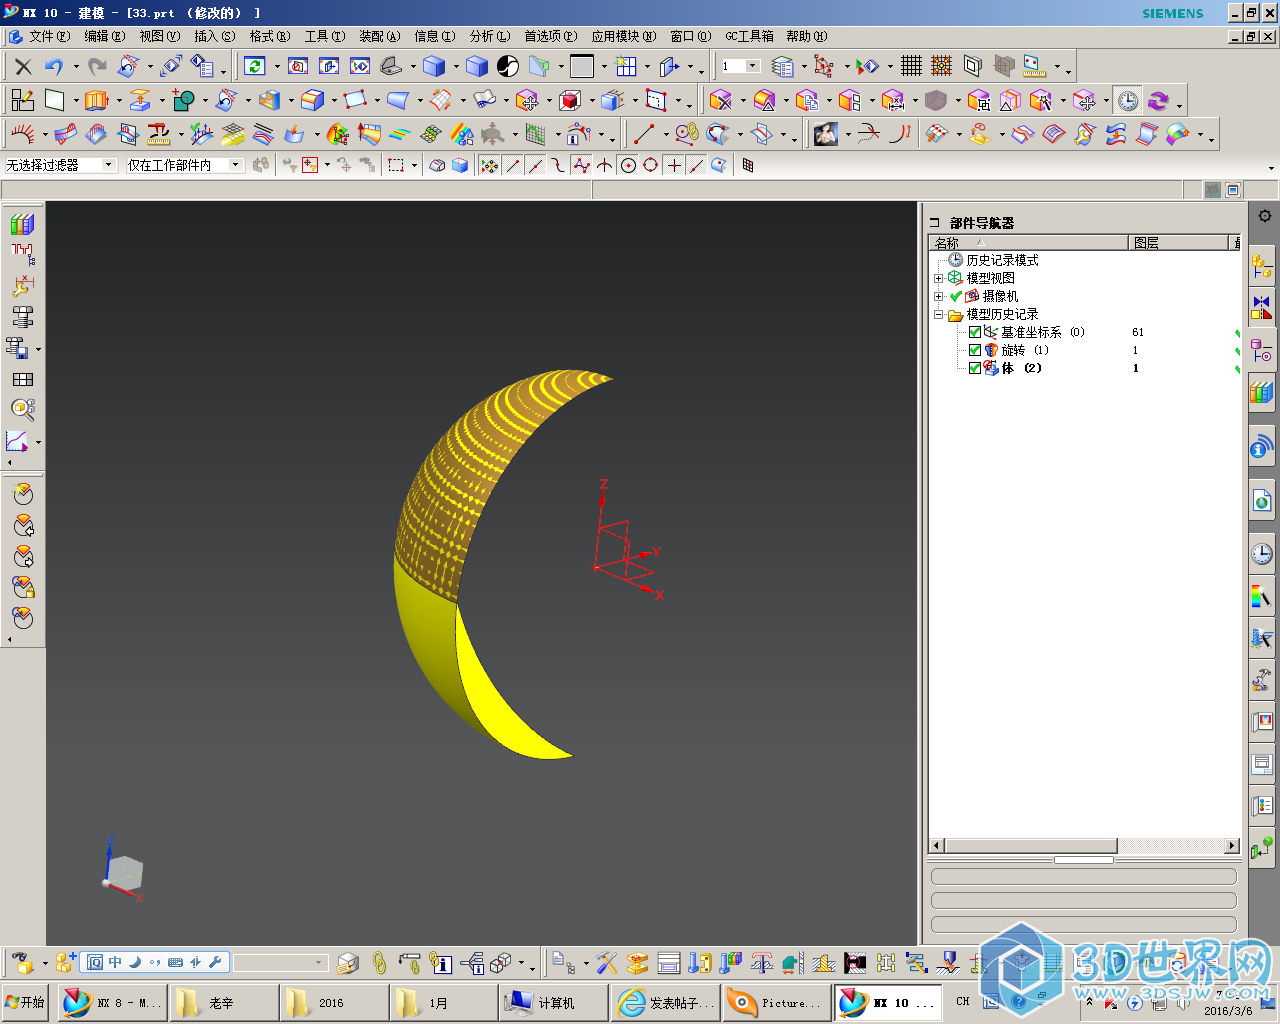This screenshot has height=1024, width=1280.
Task: Toggle the intersection snap point icon
Action: click(605, 166)
